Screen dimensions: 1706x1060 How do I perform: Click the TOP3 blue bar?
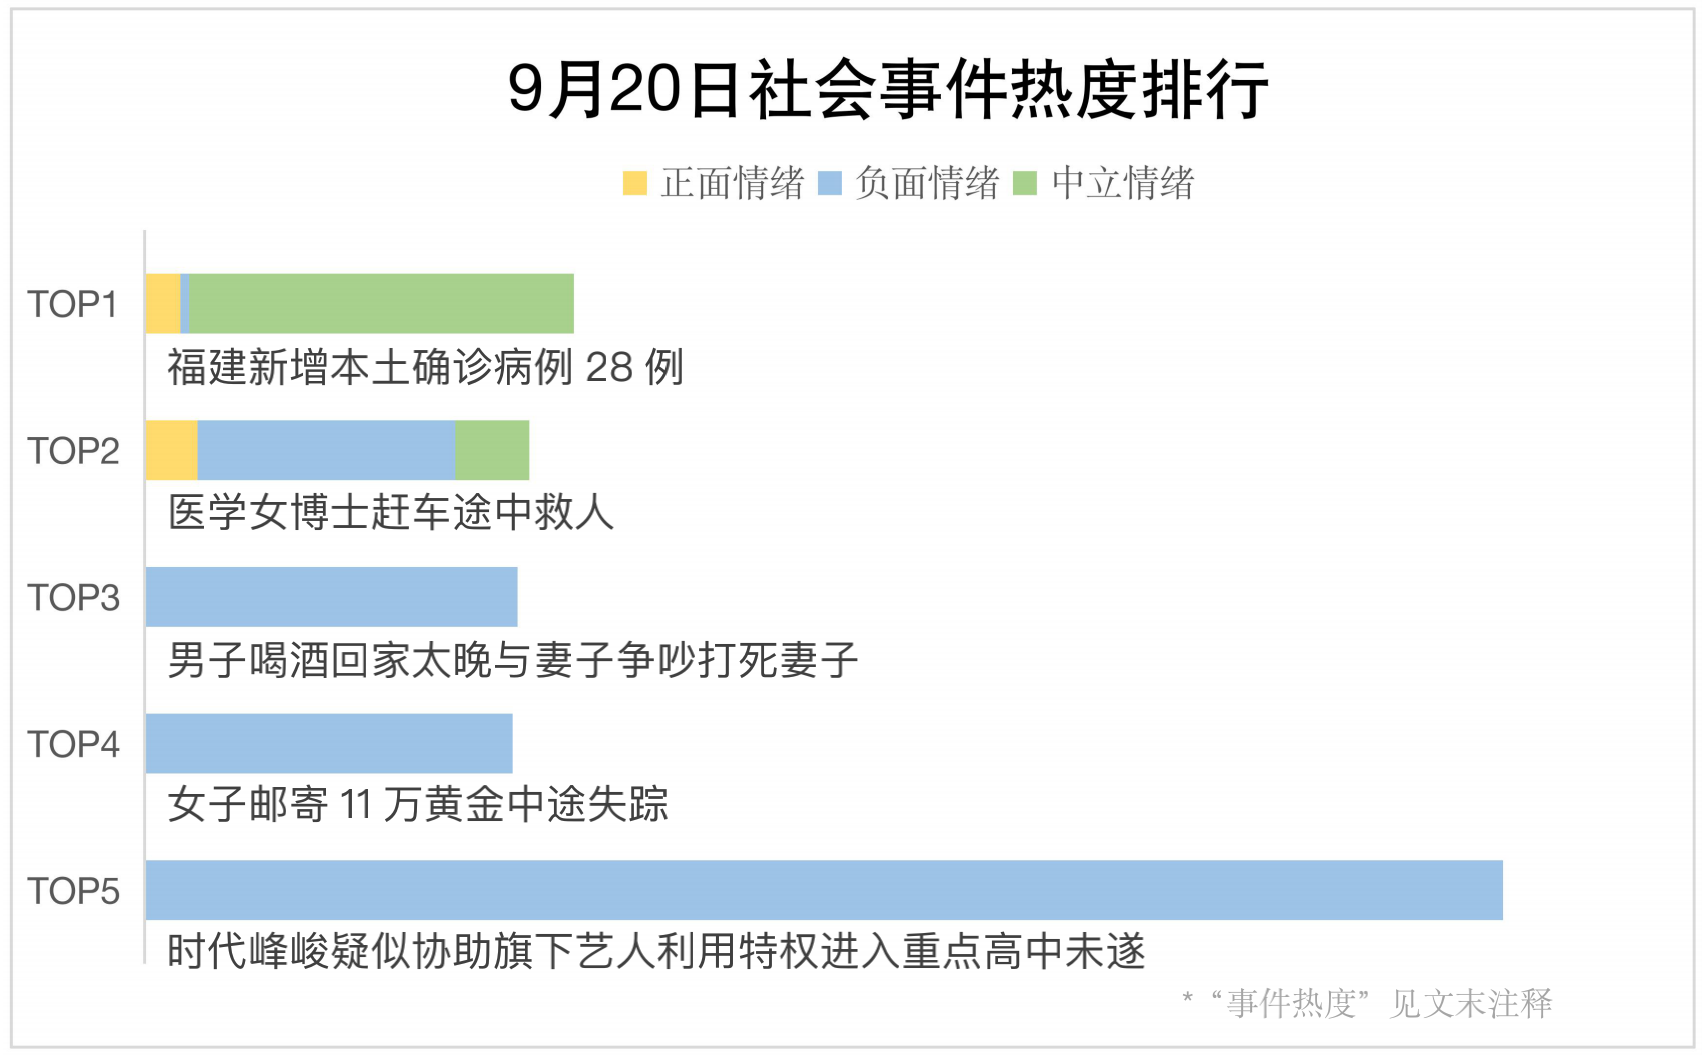click(x=332, y=597)
